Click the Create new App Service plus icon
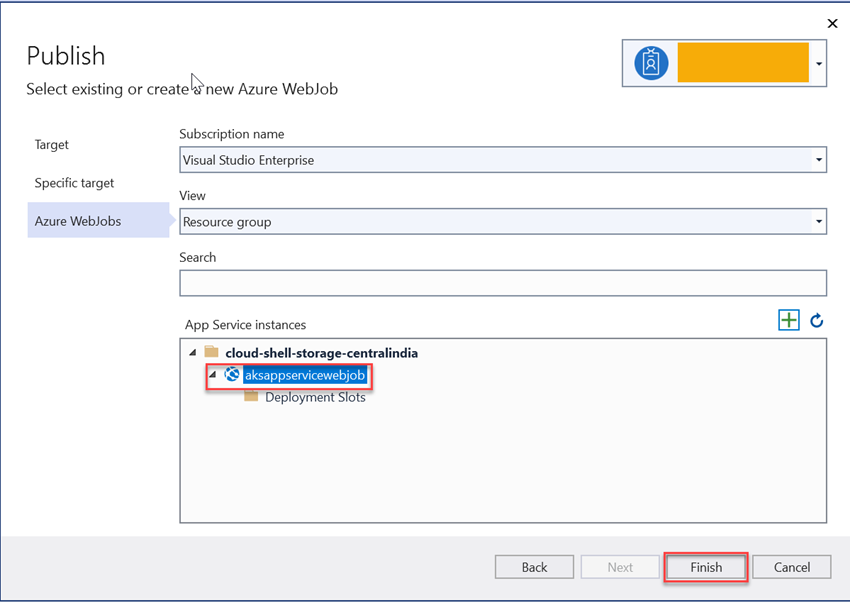 (789, 319)
